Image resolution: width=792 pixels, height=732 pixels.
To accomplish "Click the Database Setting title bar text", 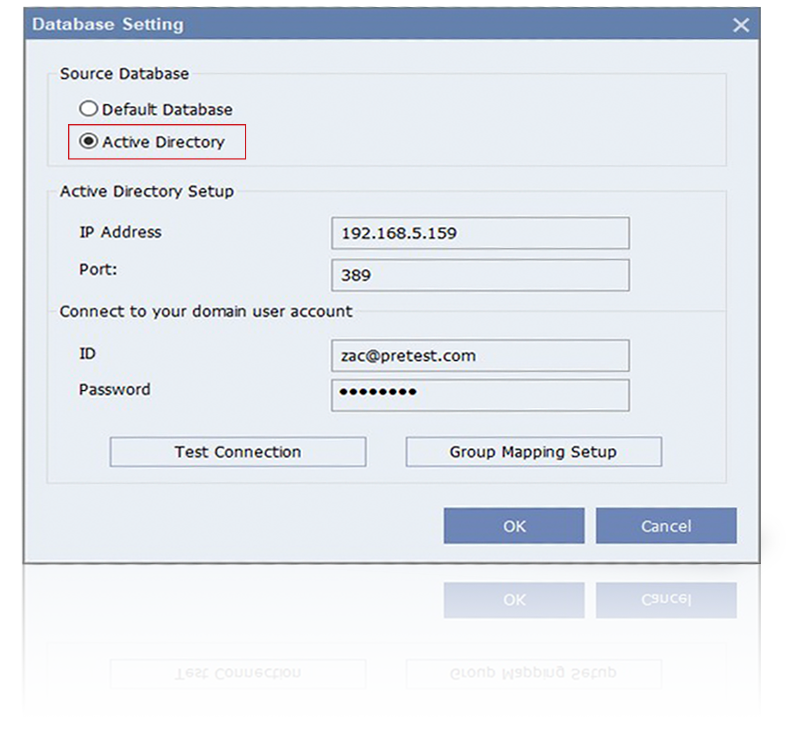I will point(108,24).
